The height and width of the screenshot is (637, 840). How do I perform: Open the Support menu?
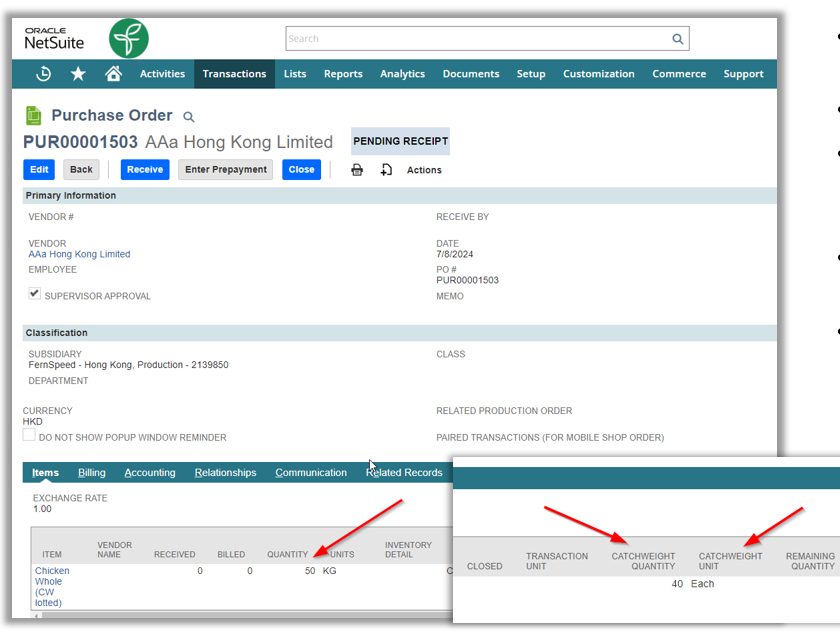point(743,74)
